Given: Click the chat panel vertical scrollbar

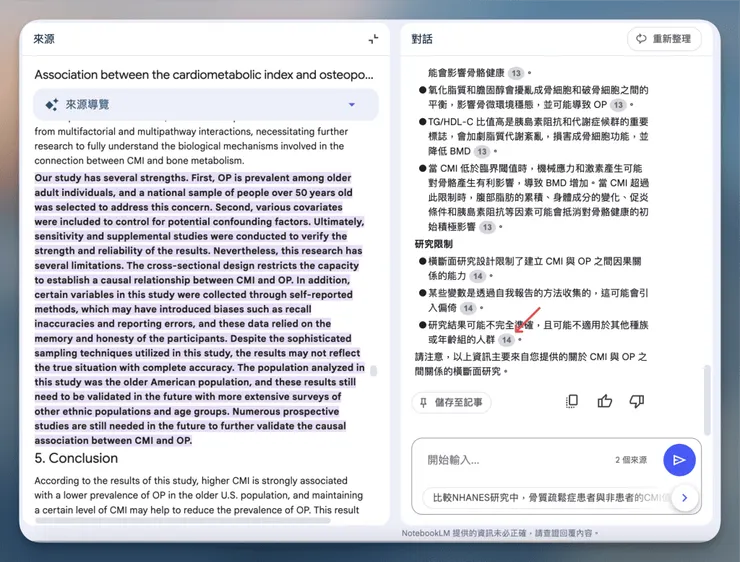Looking at the screenshot, I should [706, 400].
